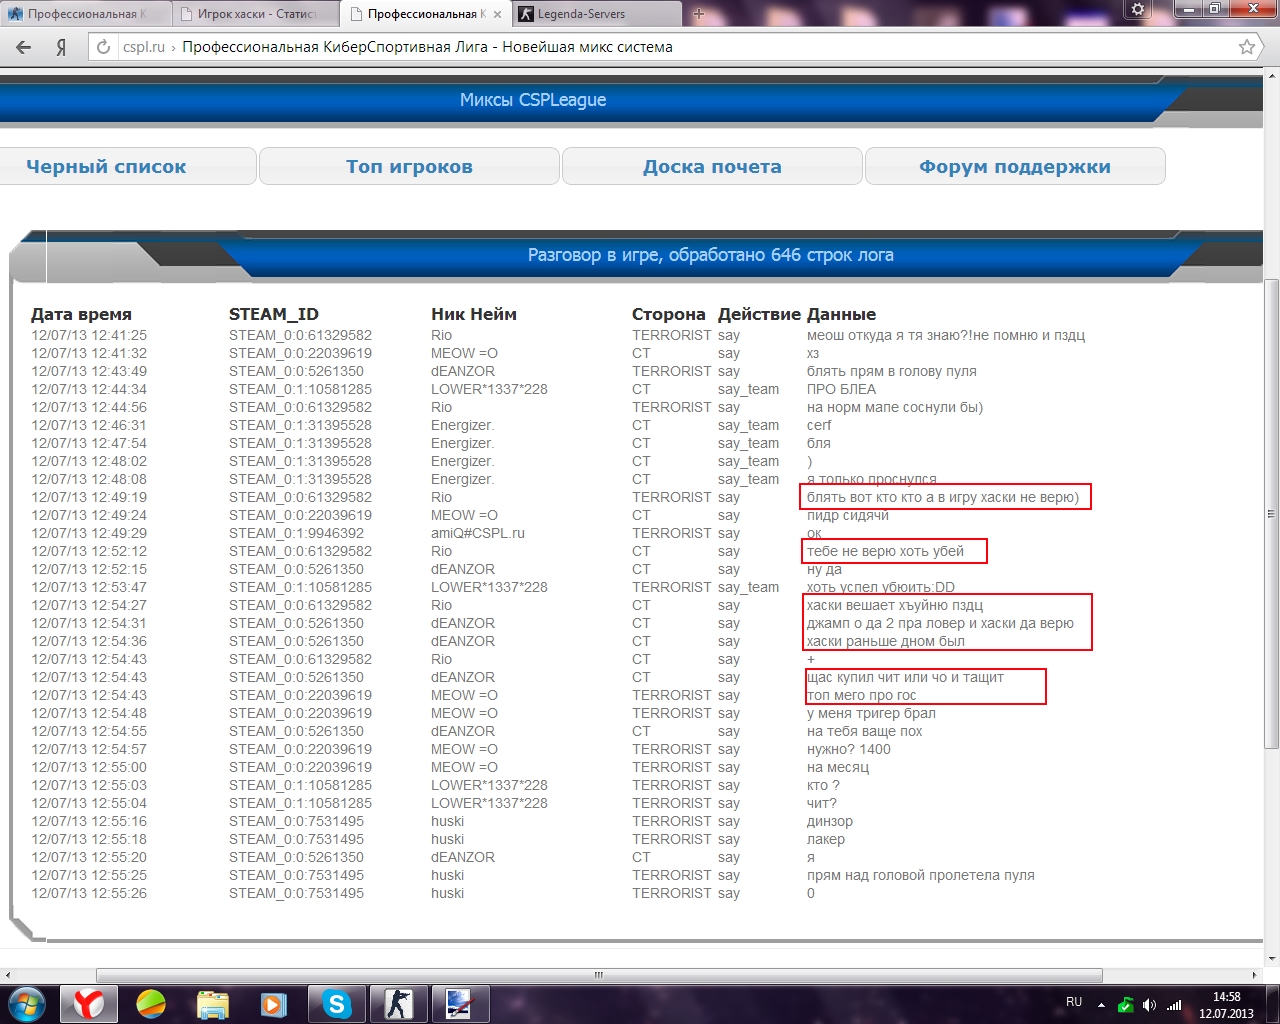Viewport: 1280px width, 1024px height.
Task: Open browser settings gear icon
Action: 1138,10
